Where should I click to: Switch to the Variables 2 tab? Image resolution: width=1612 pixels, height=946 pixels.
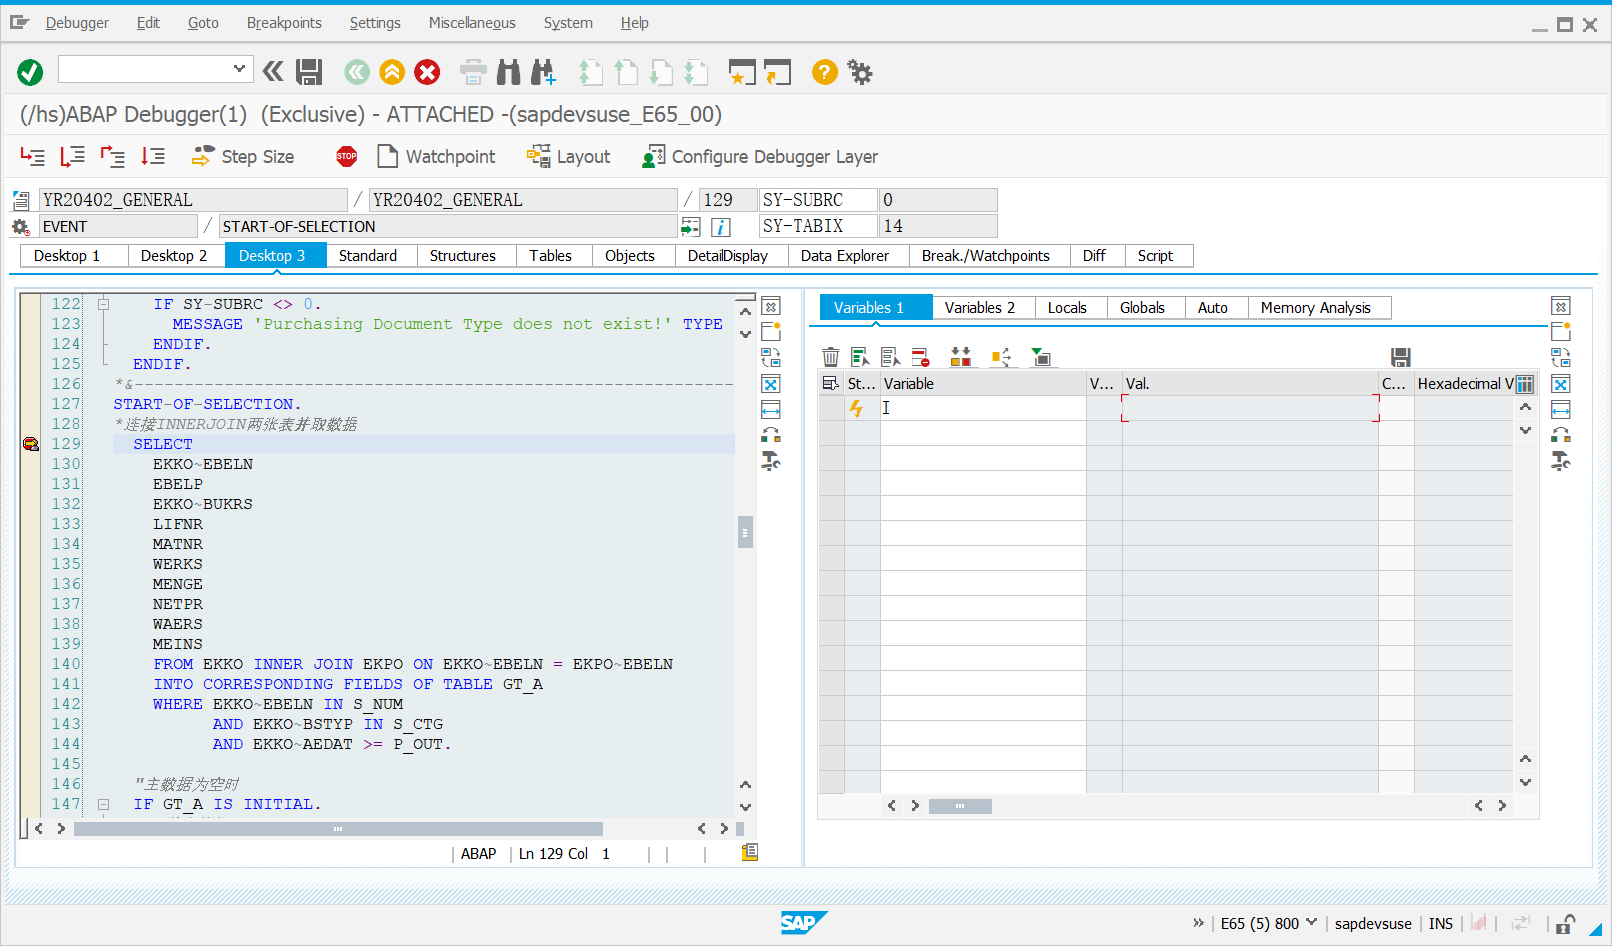tap(981, 307)
